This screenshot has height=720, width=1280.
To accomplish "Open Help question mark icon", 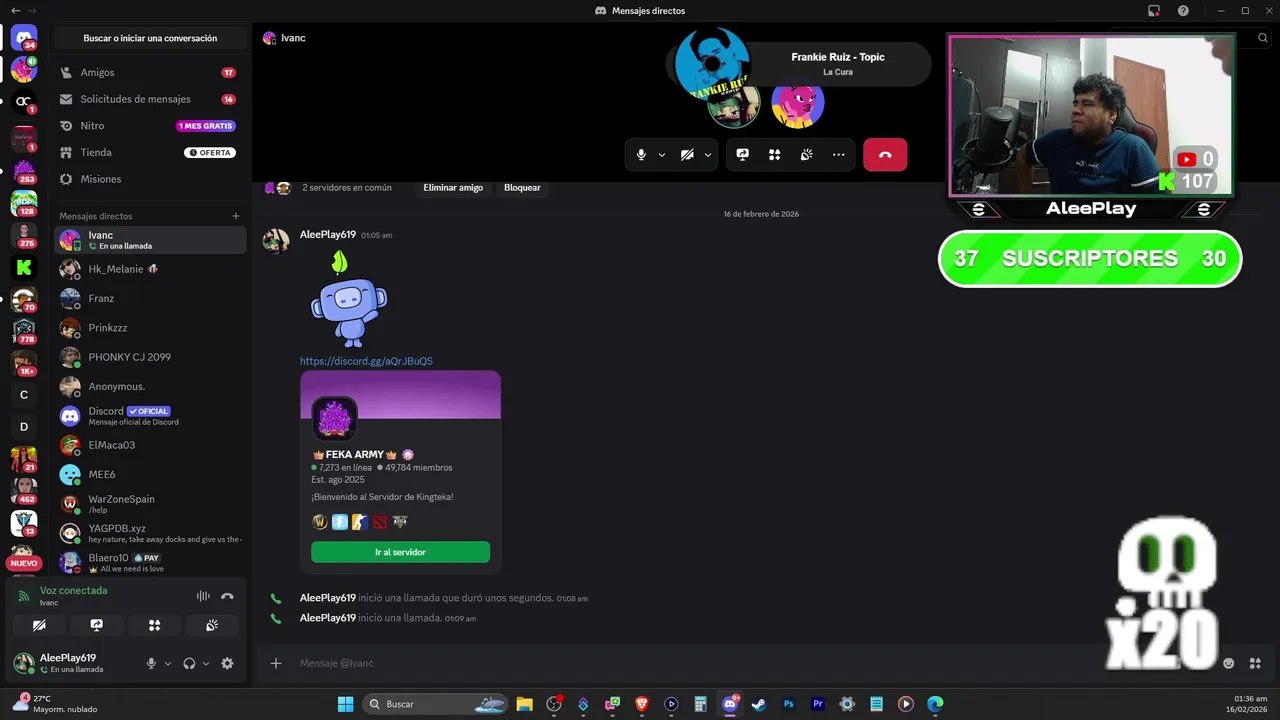I will [1183, 10].
